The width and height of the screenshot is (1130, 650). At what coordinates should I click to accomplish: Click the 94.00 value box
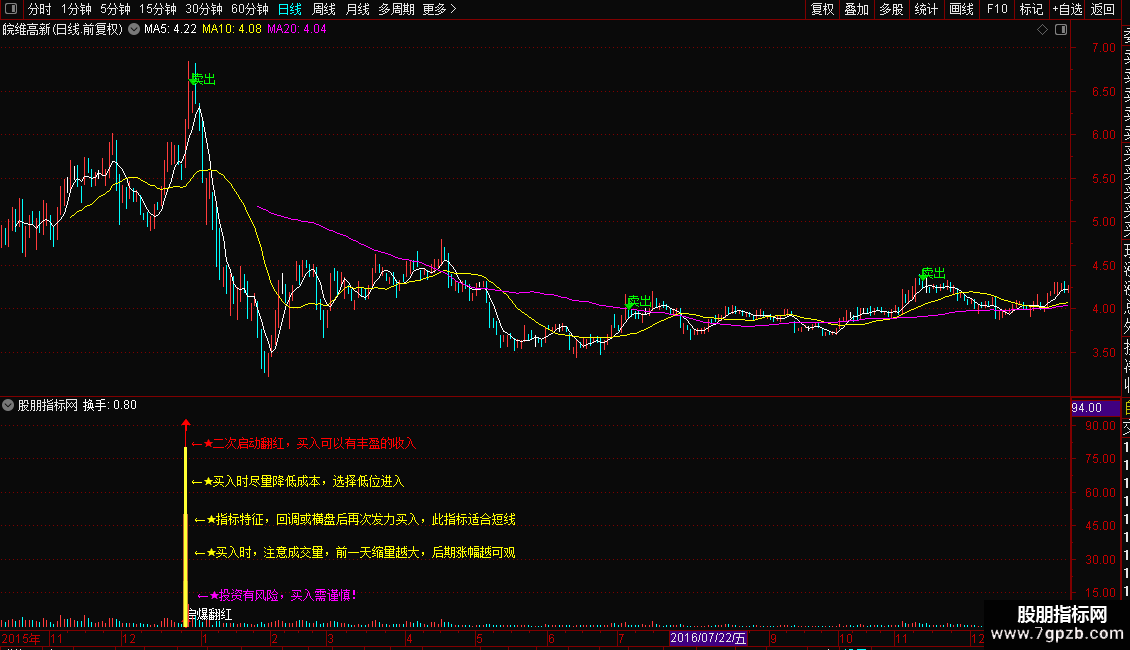coord(1095,408)
